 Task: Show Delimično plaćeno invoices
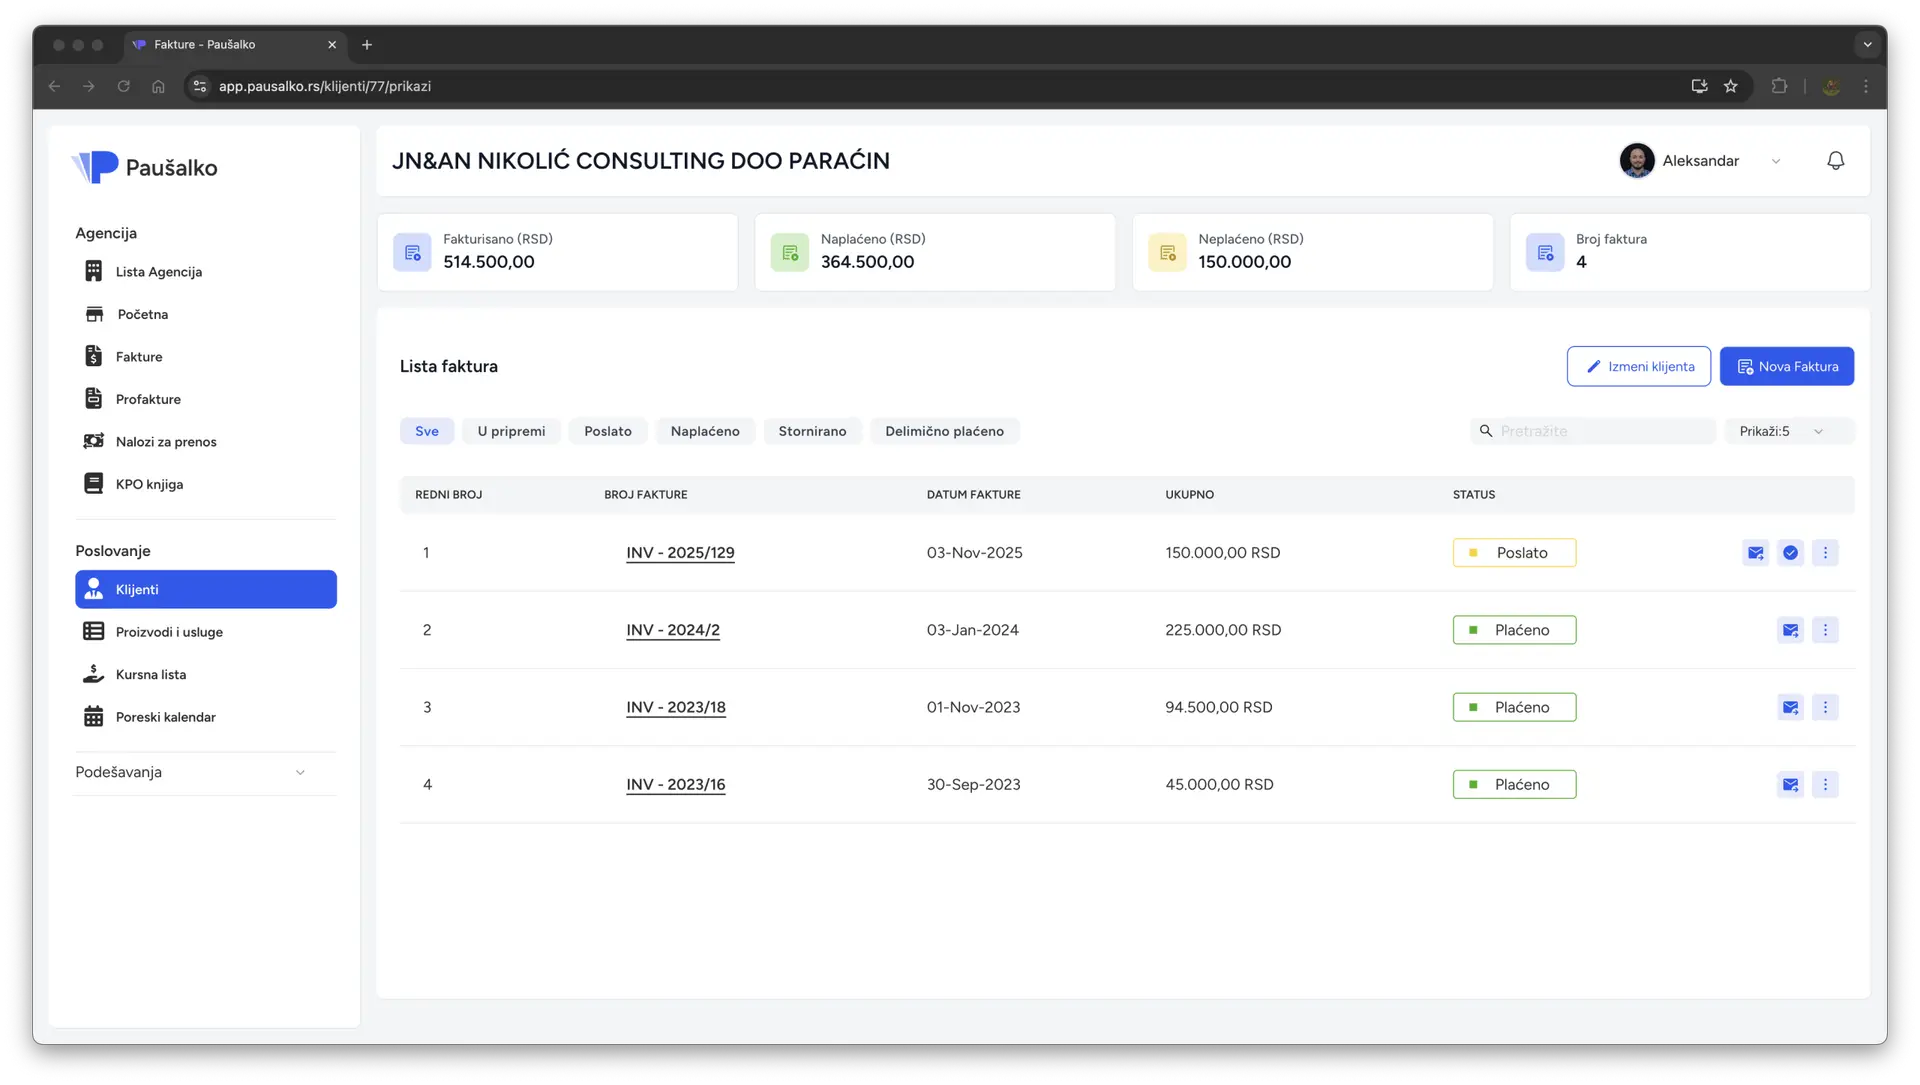pos(944,432)
